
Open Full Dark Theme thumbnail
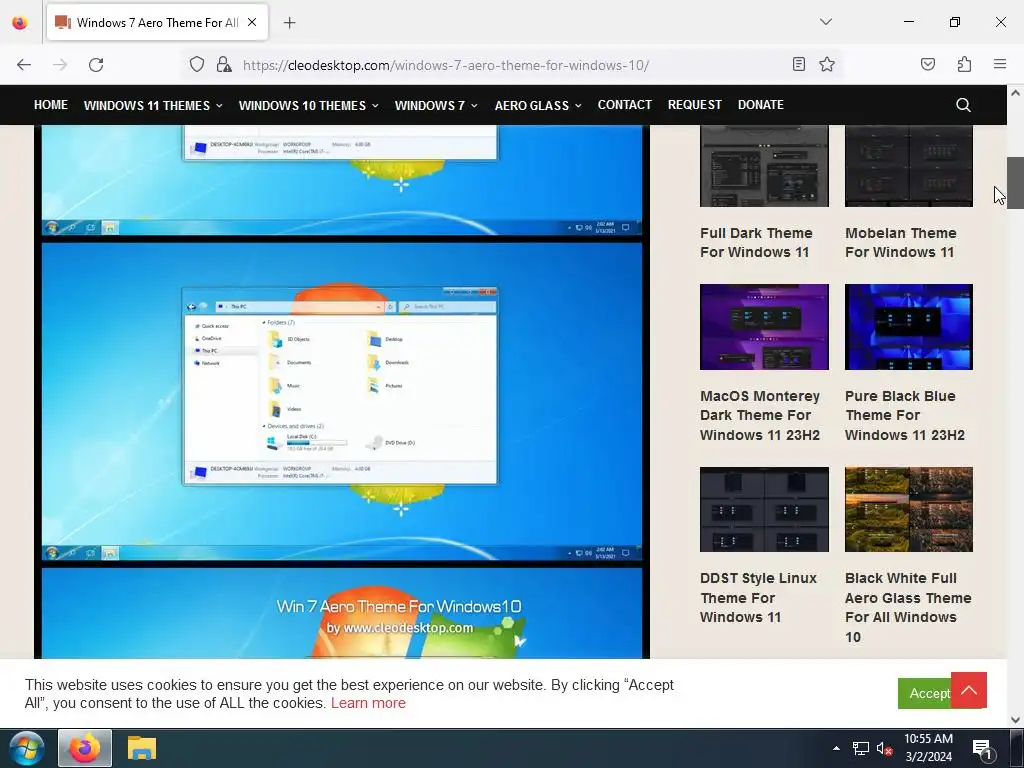764,166
